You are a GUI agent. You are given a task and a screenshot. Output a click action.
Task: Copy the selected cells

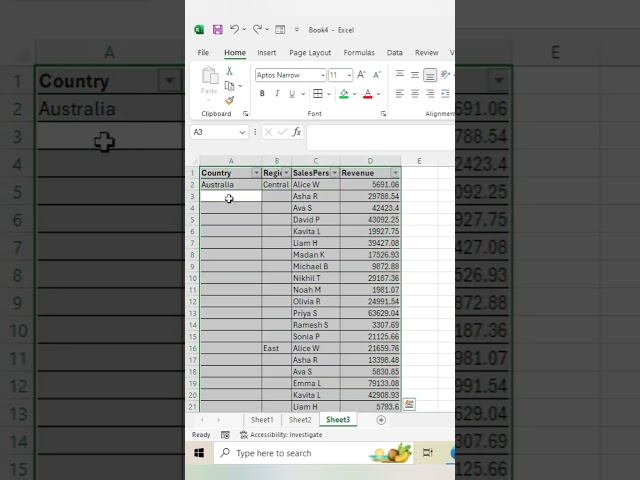(229, 86)
